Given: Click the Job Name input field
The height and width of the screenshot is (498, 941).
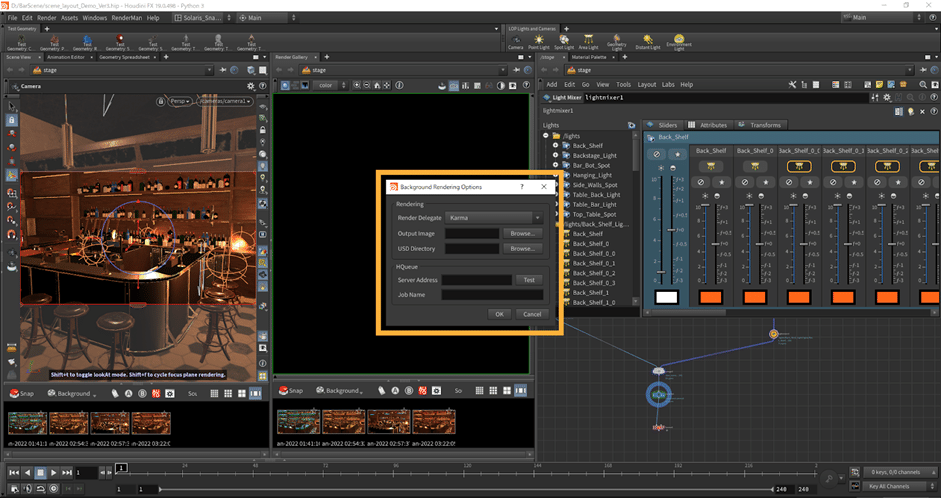Looking at the screenshot, I should coord(492,295).
